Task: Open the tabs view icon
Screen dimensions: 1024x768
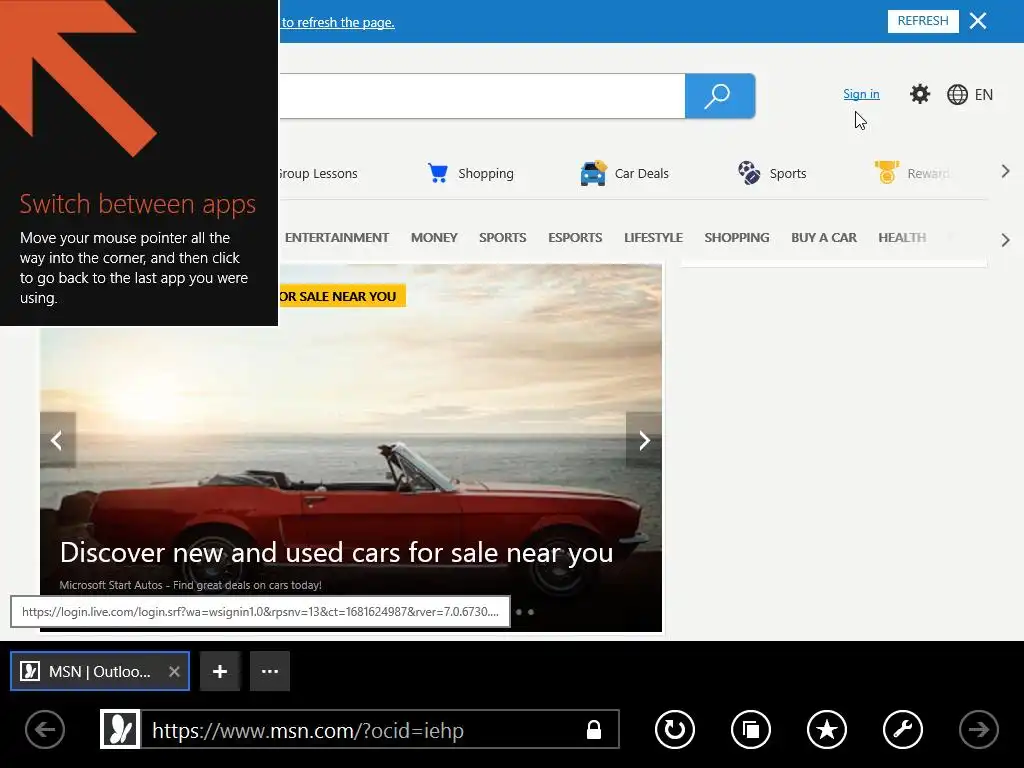Action: click(x=751, y=729)
